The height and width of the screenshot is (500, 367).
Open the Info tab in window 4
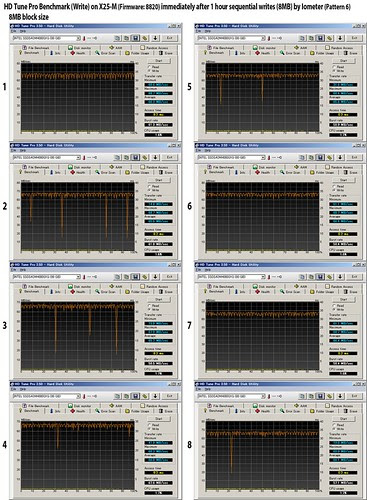[x=55, y=411]
